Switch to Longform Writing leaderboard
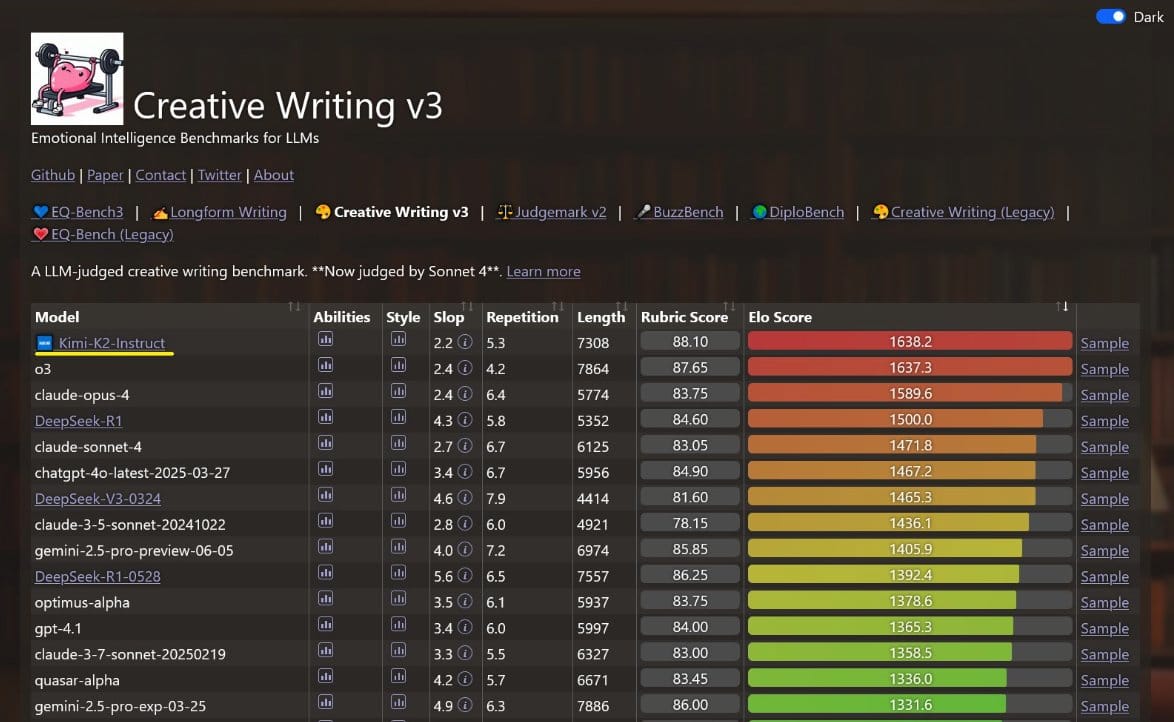The width and height of the screenshot is (1174, 722). coord(219,212)
